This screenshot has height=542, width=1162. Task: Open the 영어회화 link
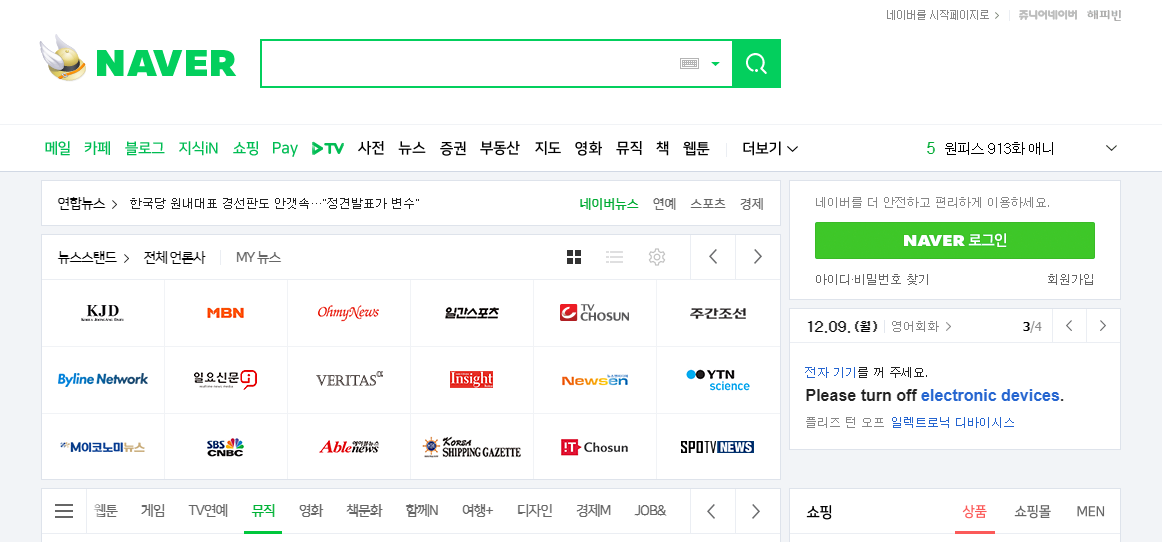[921, 326]
